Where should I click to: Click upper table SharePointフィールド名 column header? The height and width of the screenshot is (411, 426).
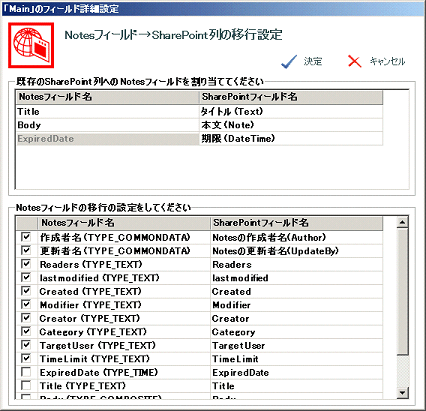pyautogui.click(x=291, y=97)
